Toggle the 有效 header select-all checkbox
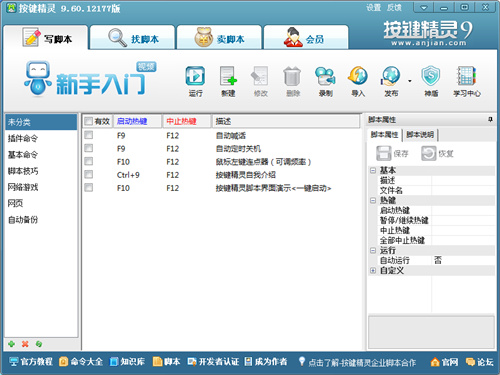The image size is (500, 375). (x=88, y=121)
